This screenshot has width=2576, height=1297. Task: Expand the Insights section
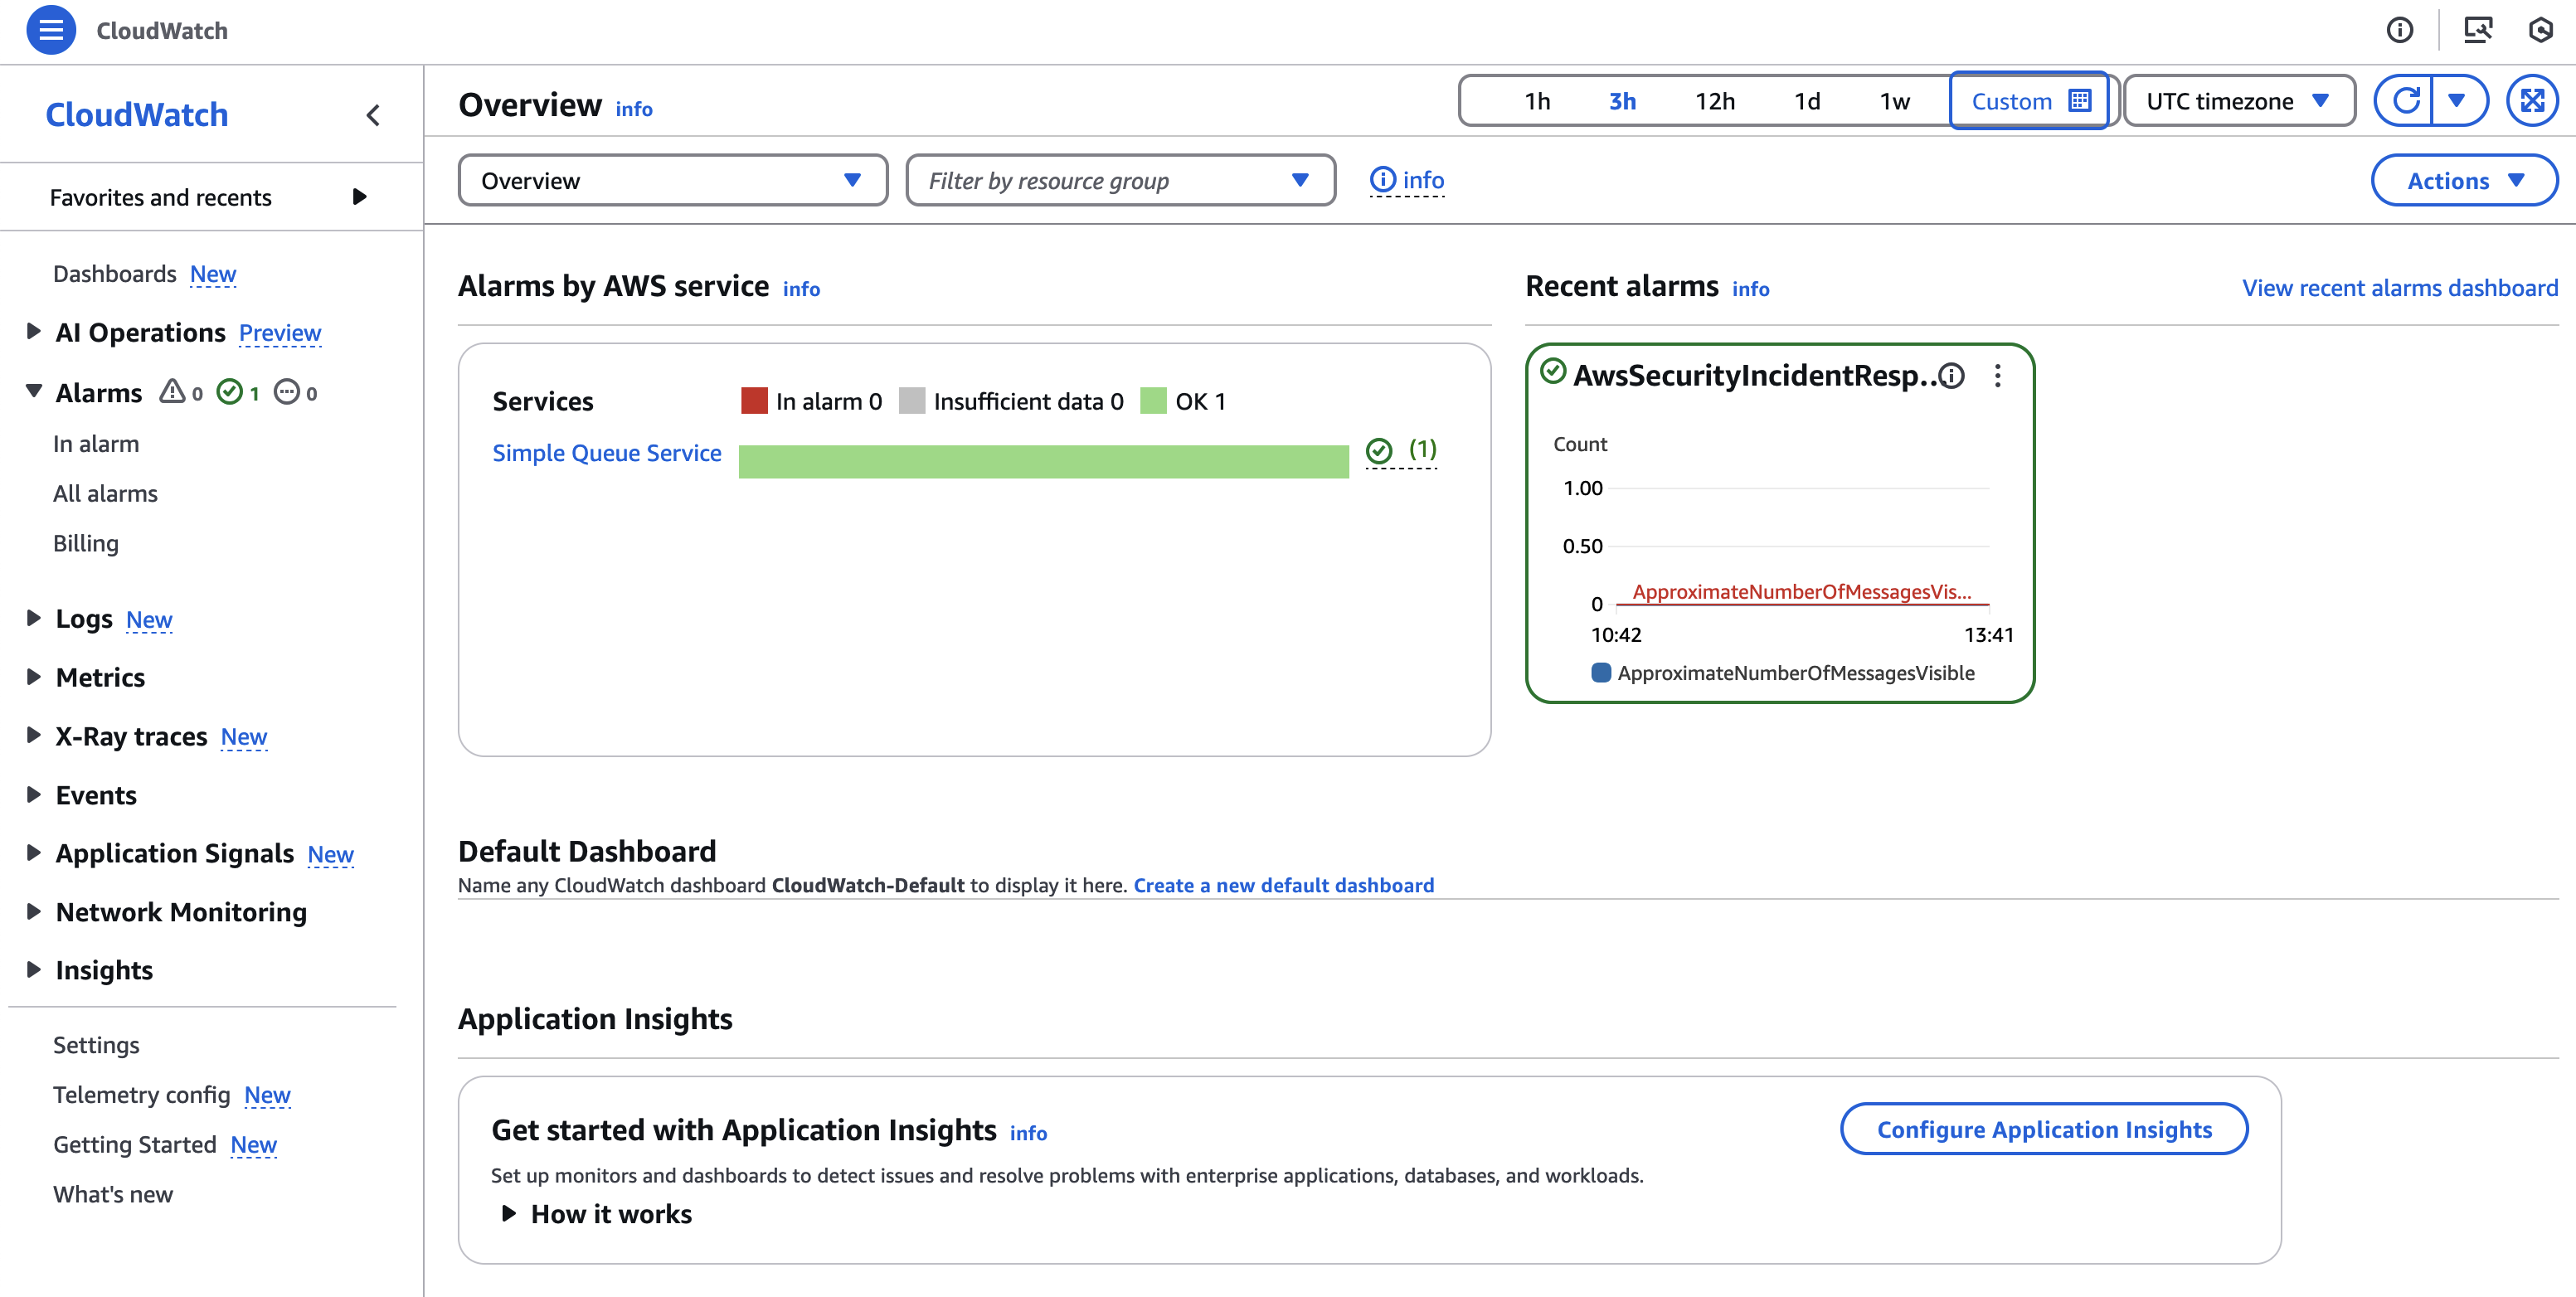pos(33,970)
